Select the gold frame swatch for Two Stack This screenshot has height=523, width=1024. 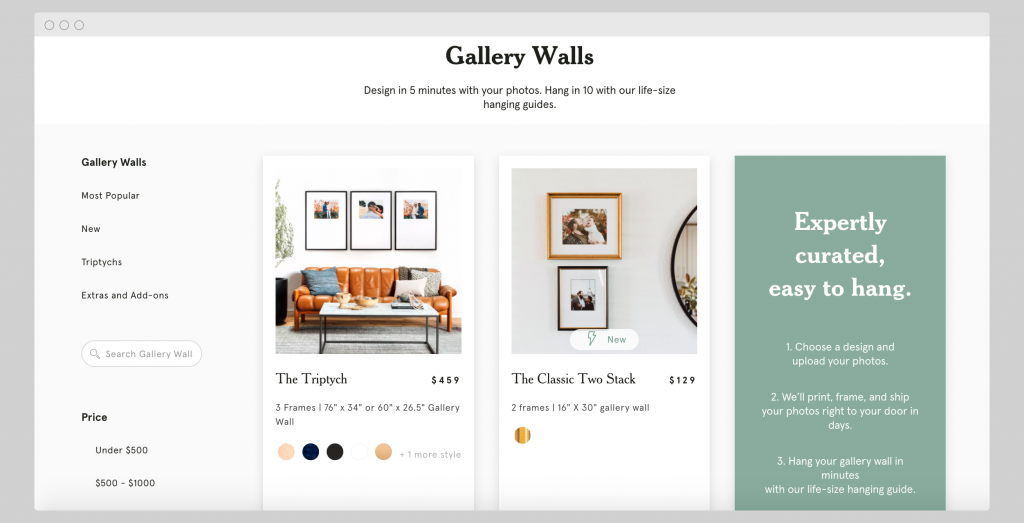pos(522,435)
